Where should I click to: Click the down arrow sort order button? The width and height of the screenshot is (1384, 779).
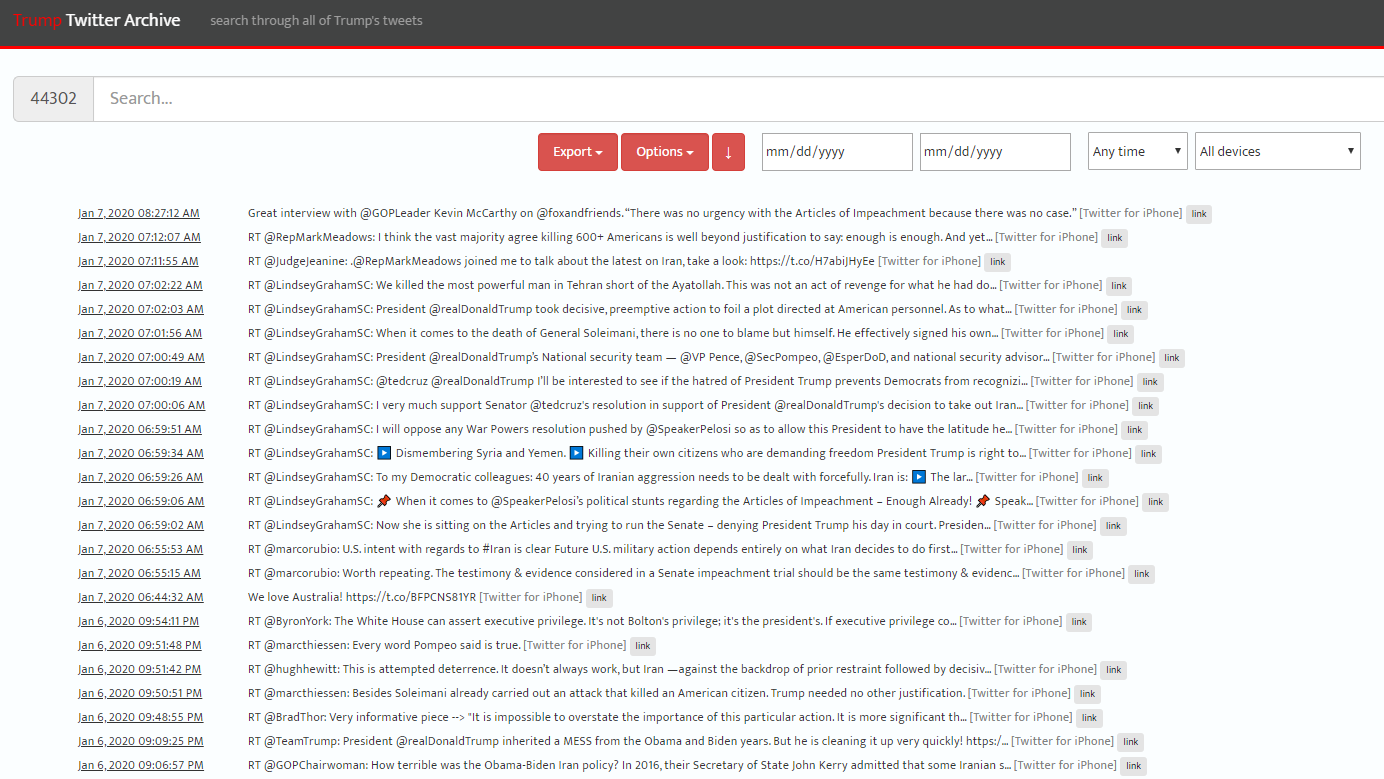[728, 152]
